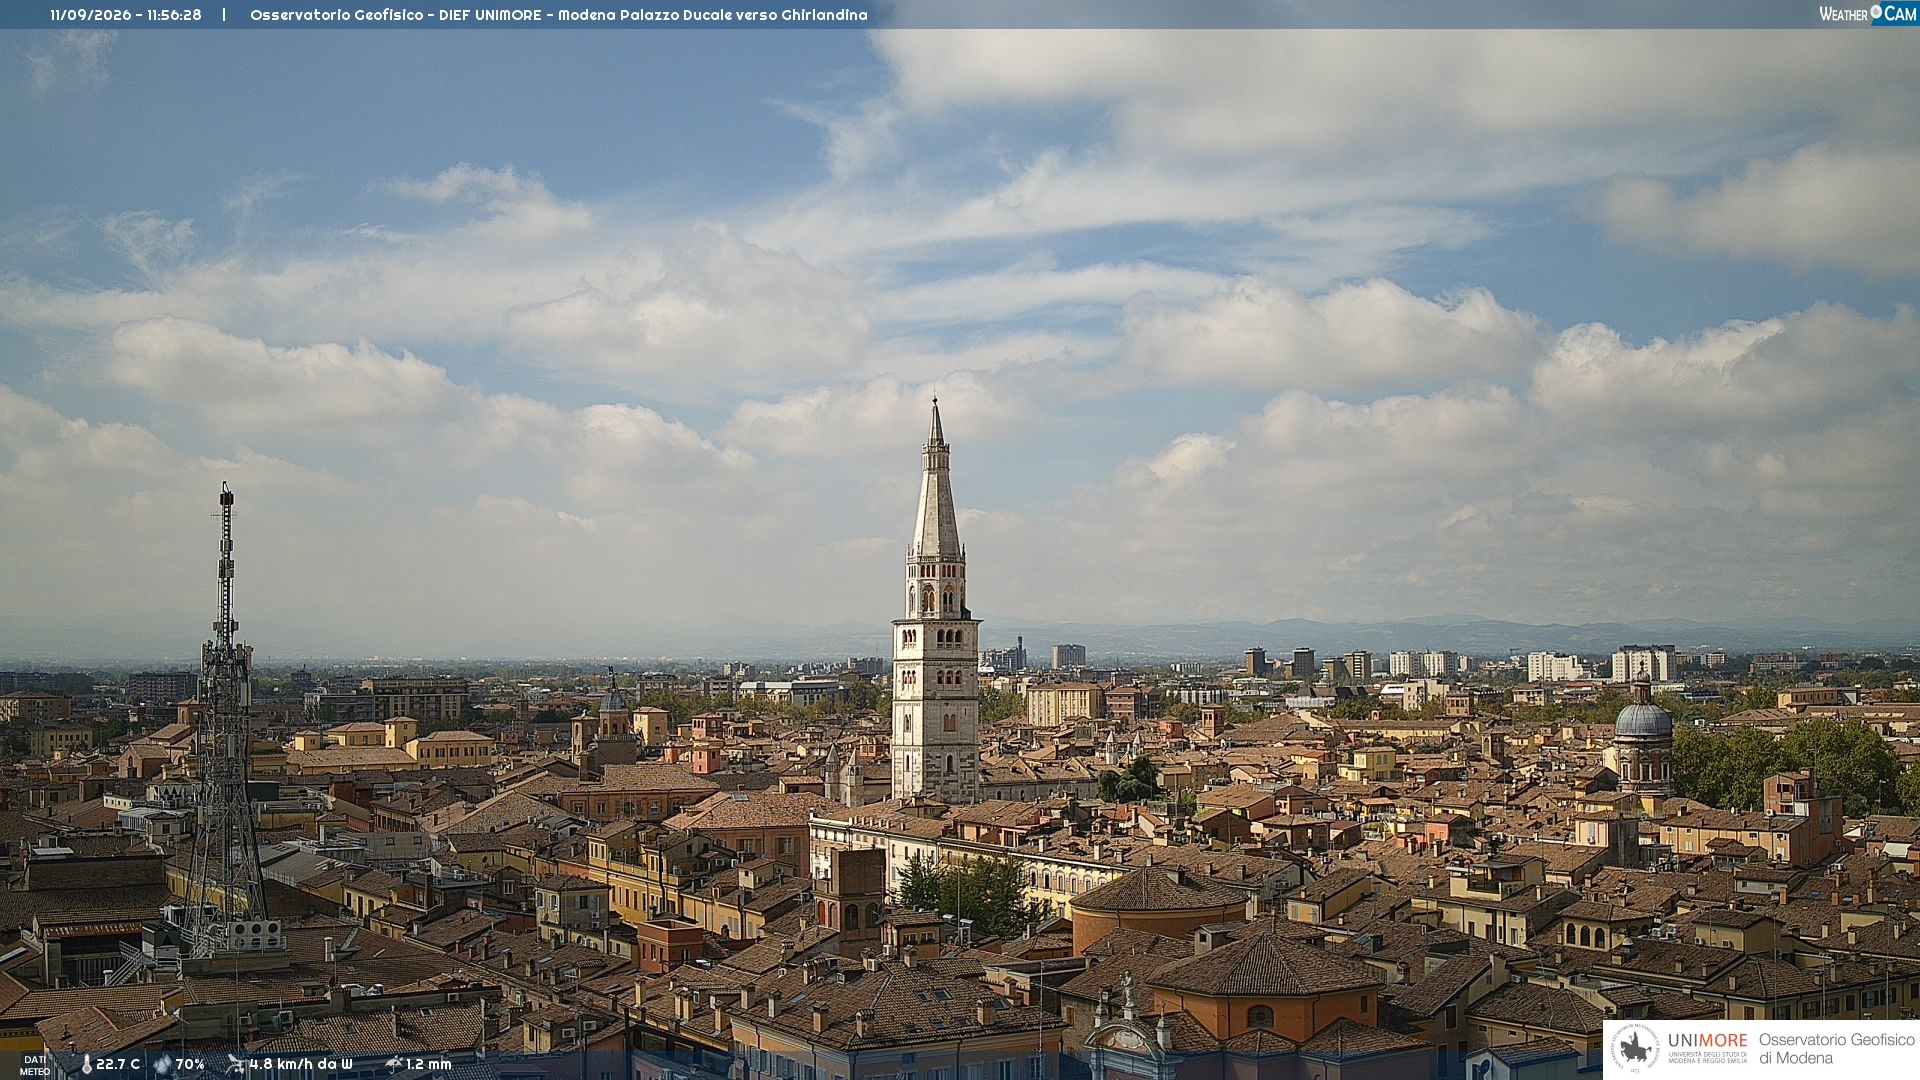Click the wind anemometer icon
1920x1080 pixels.
[236, 1064]
